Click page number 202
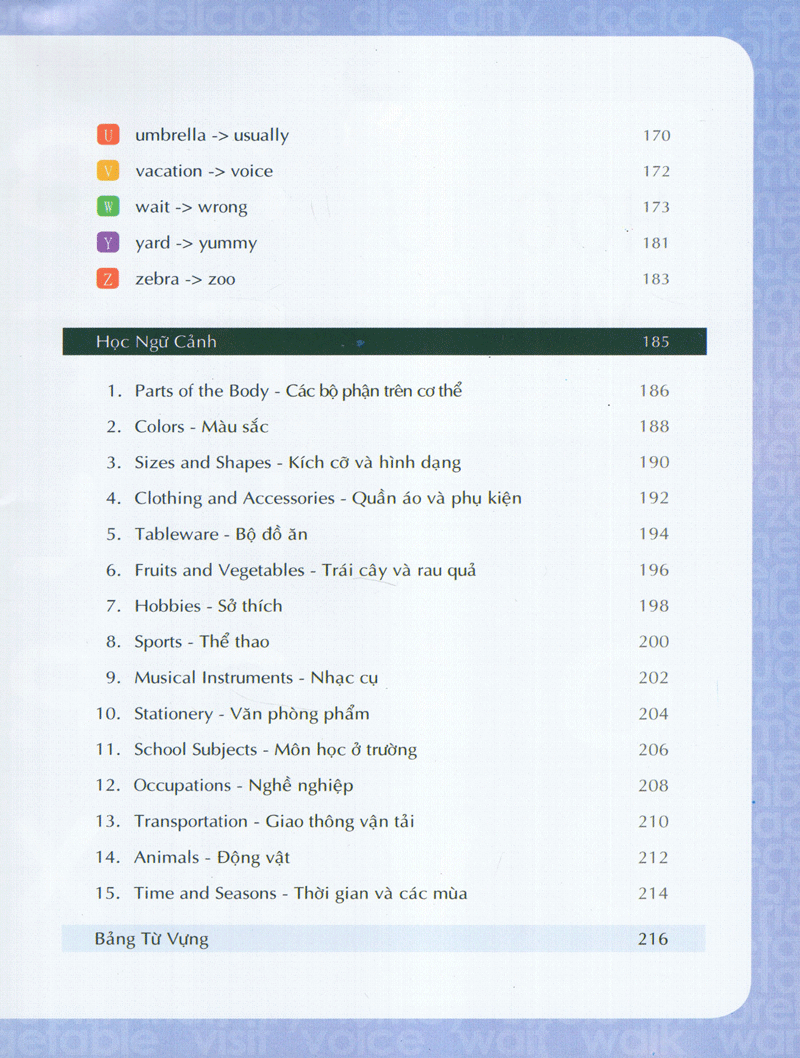The image size is (800, 1058). pyautogui.click(x=654, y=677)
